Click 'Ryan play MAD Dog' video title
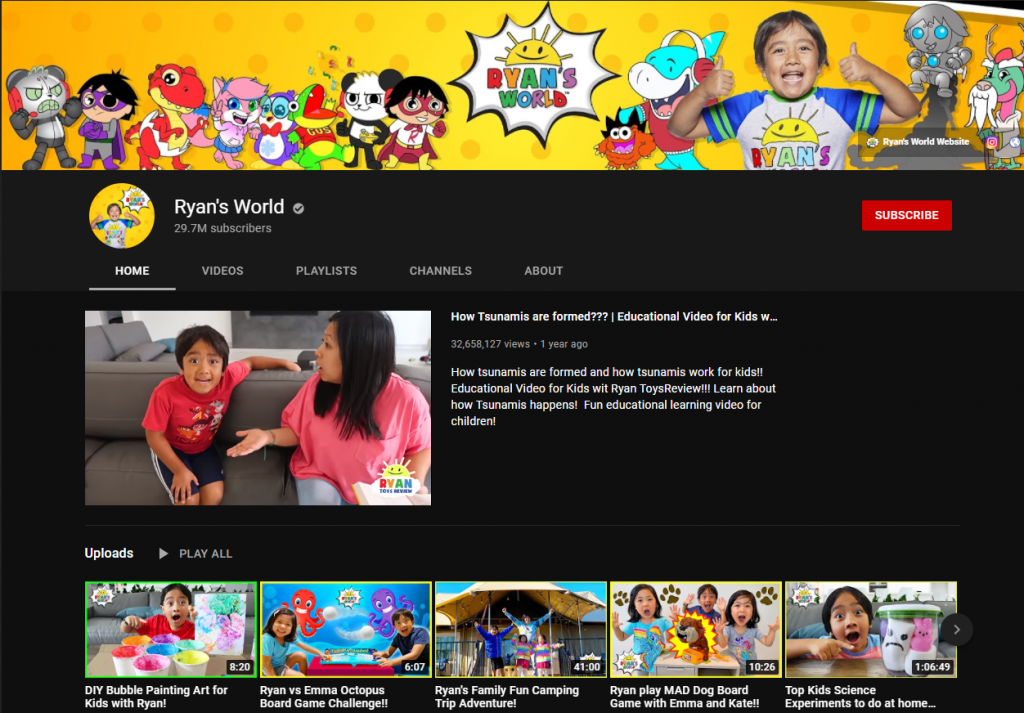This screenshot has height=713, width=1024. coord(684,697)
